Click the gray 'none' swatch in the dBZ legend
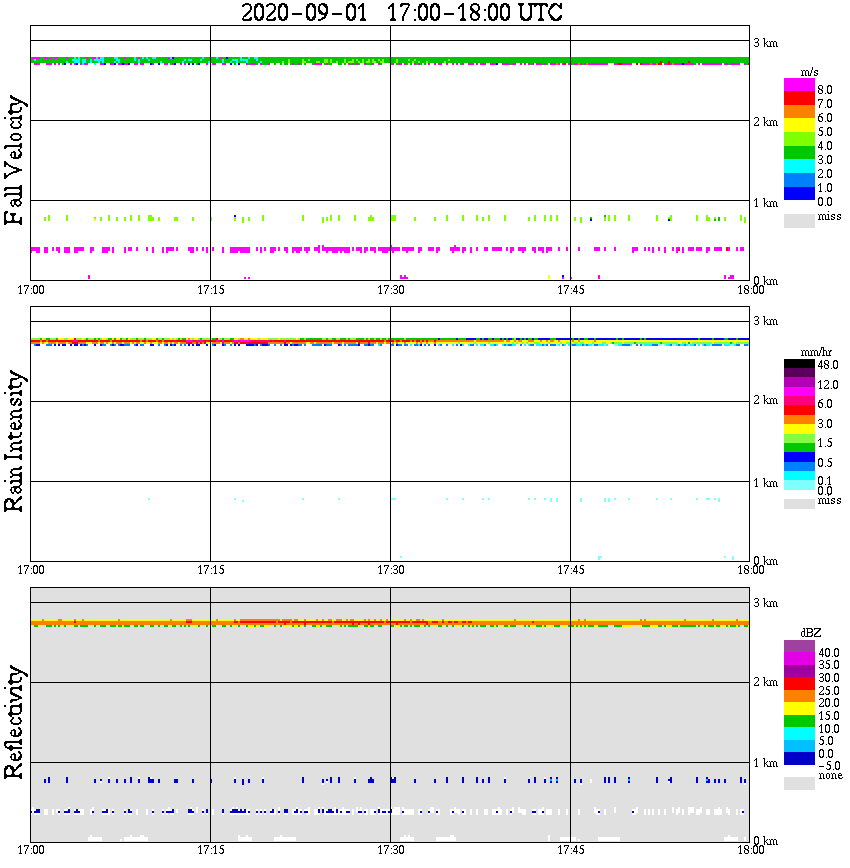 pyautogui.click(x=799, y=783)
